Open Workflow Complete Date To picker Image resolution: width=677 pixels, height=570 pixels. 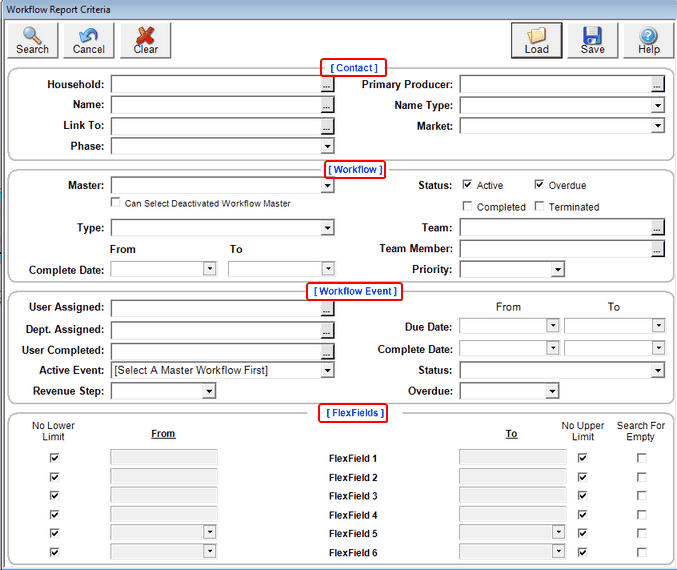click(328, 269)
